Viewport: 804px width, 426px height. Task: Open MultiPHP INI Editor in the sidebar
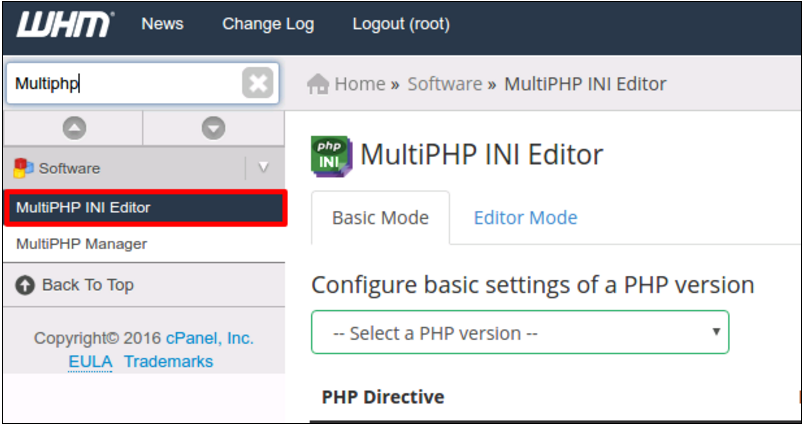tap(146, 208)
